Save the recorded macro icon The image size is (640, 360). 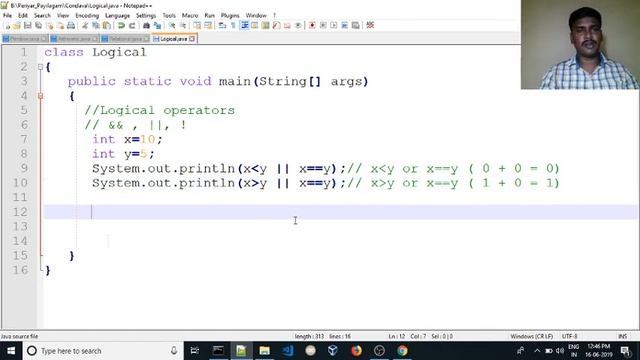[x=356, y=25]
